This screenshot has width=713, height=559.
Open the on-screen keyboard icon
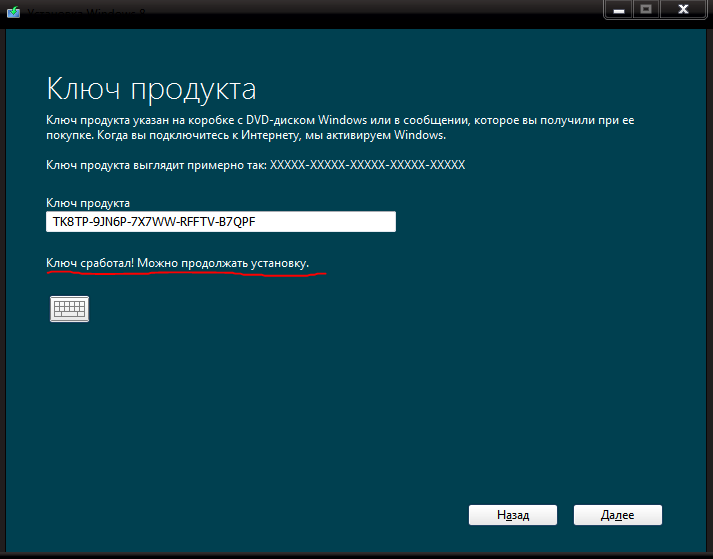[69, 309]
